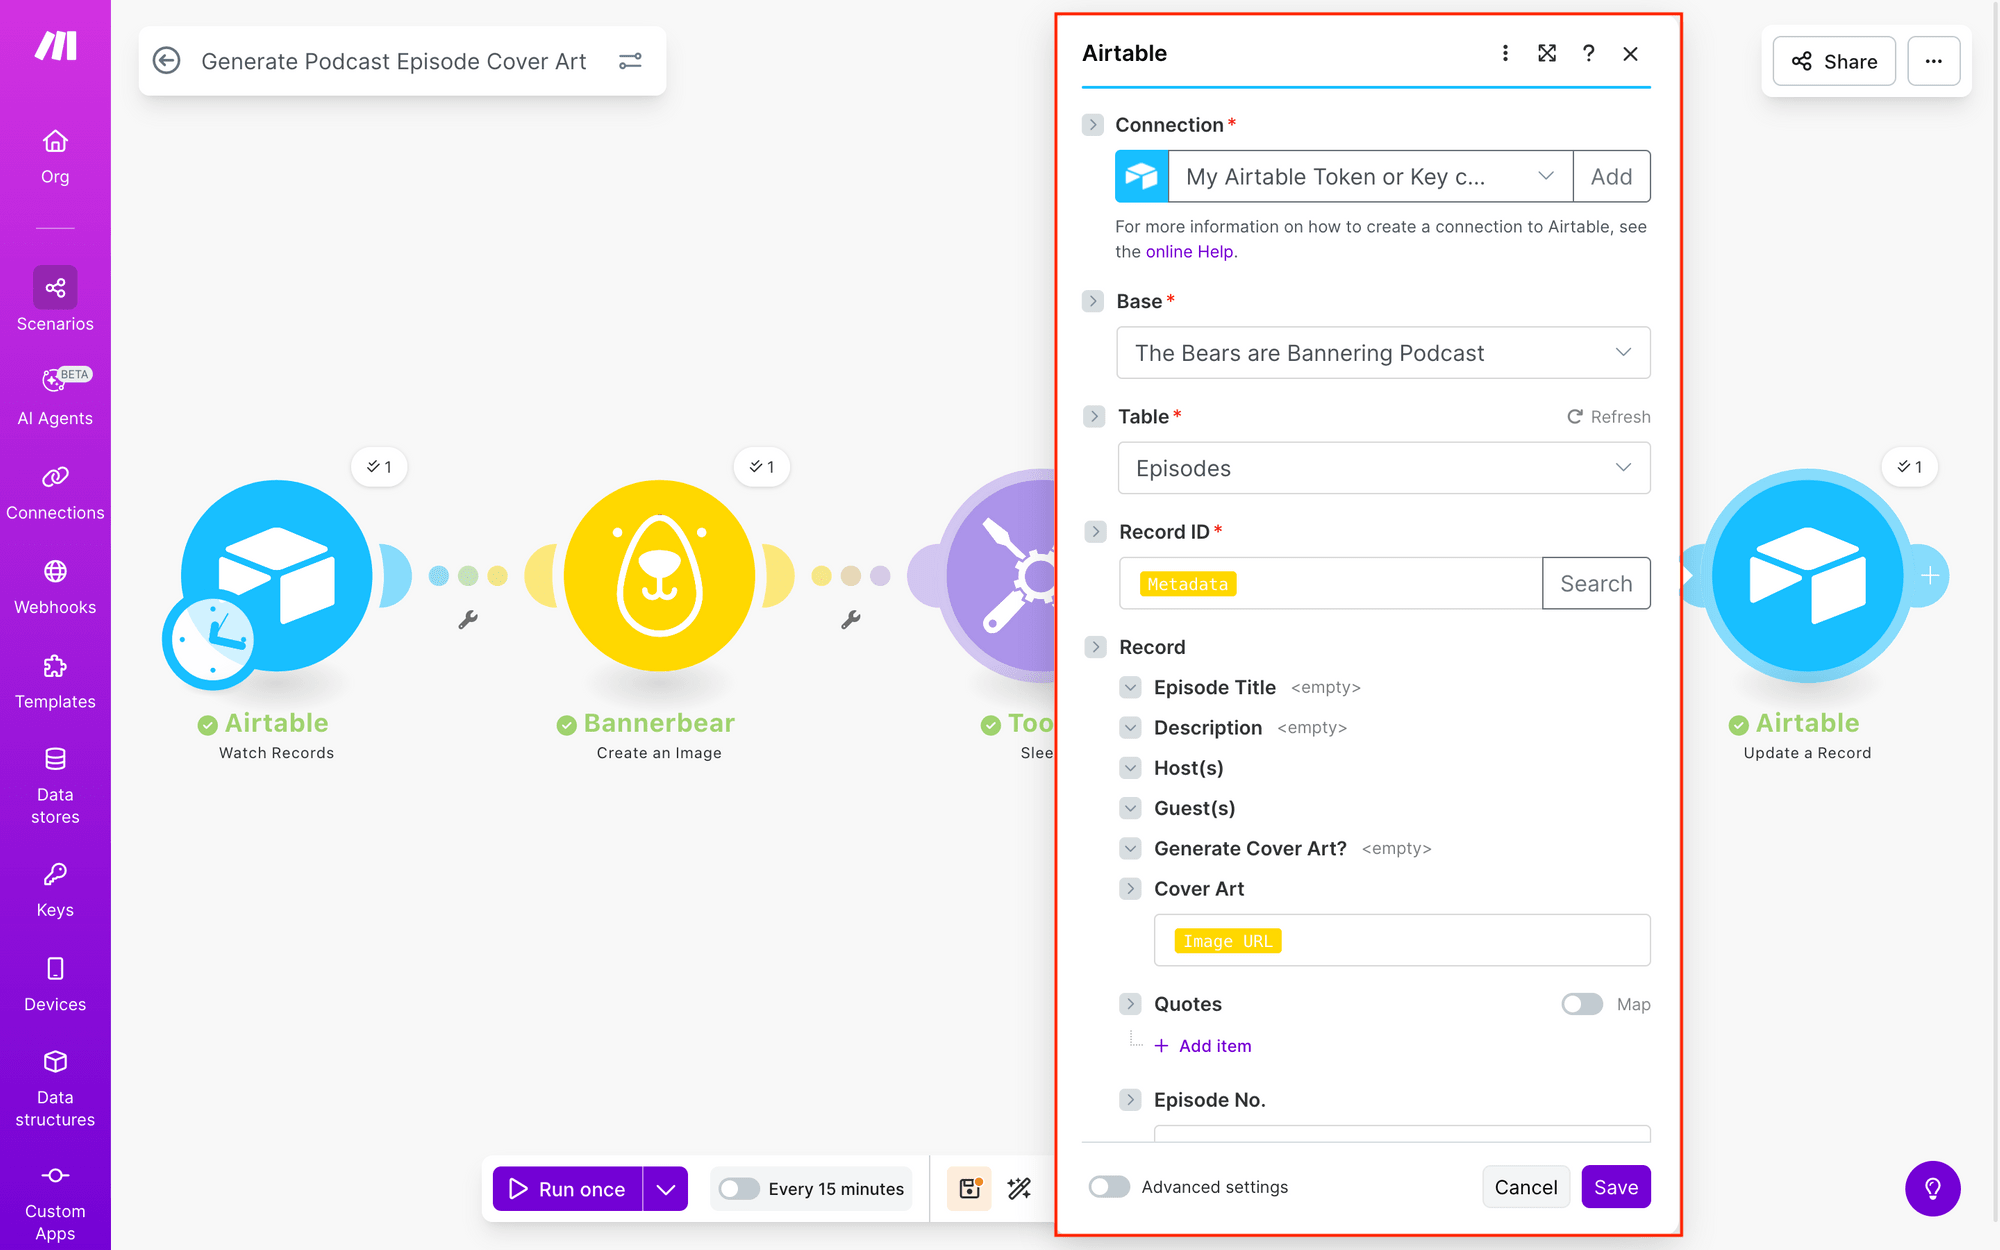
Task: Click the panel help question mark
Action: click(x=1588, y=54)
